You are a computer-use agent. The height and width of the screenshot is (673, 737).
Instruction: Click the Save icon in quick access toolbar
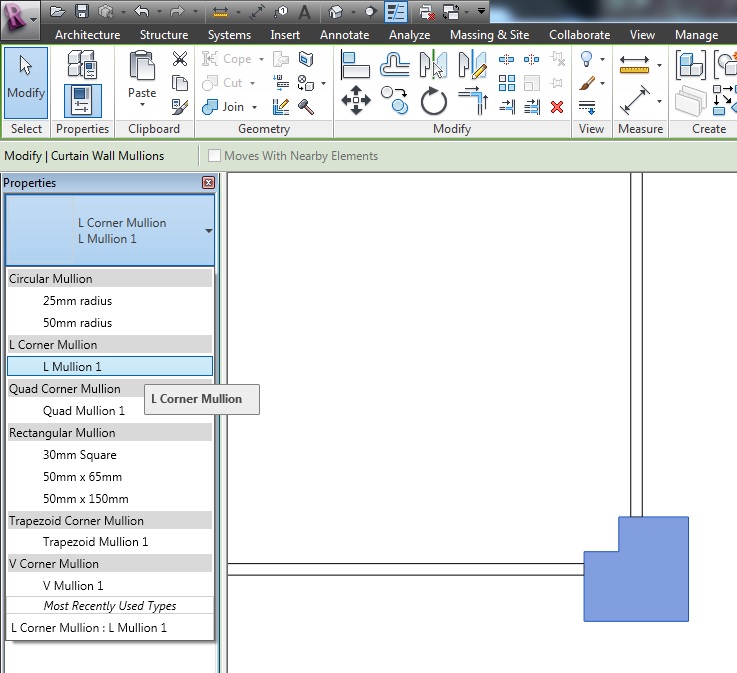pyautogui.click(x=82, y=11)
